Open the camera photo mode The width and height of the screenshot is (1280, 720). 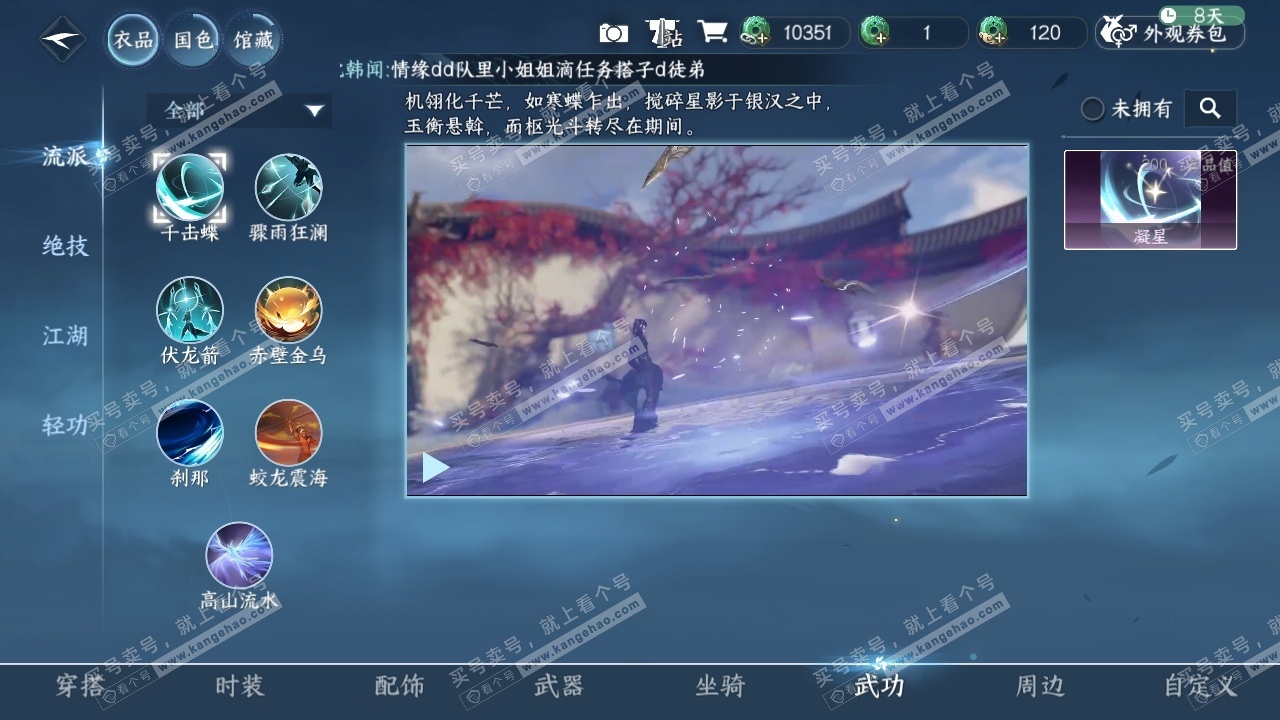pyautogui.click(x=613, y=33)
